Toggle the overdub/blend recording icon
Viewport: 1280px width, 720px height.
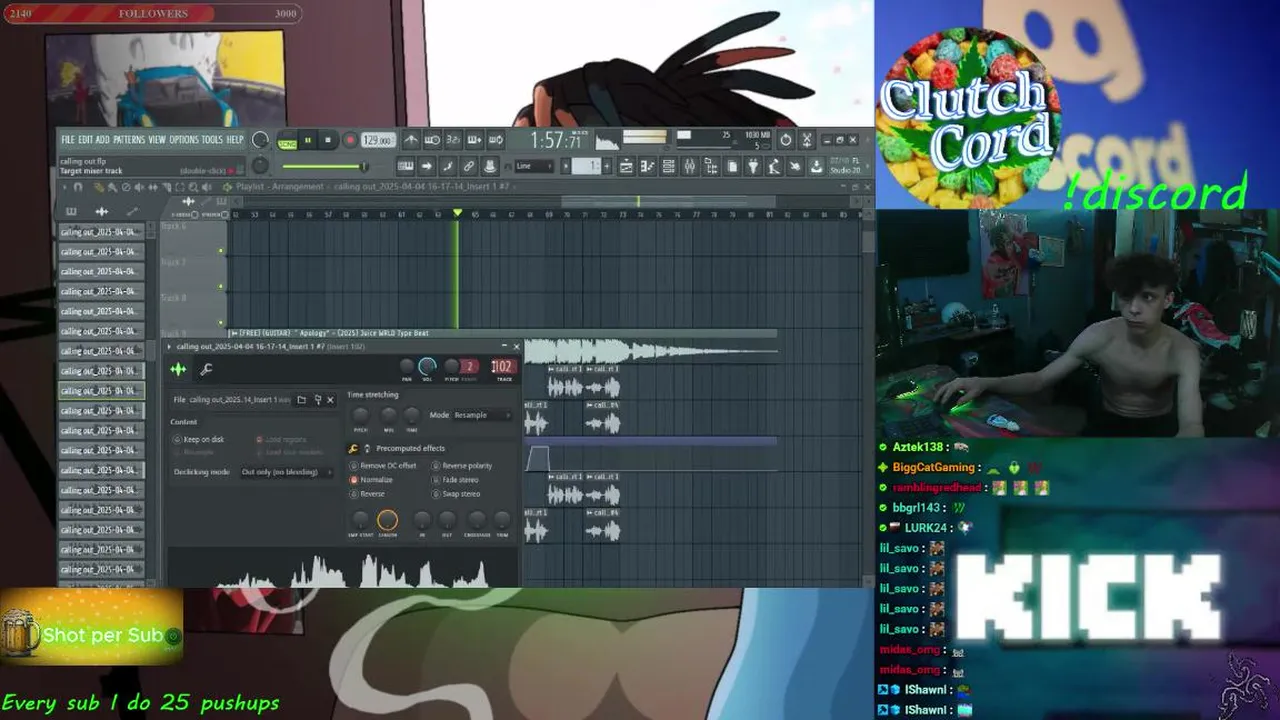[x=474, y=140]
